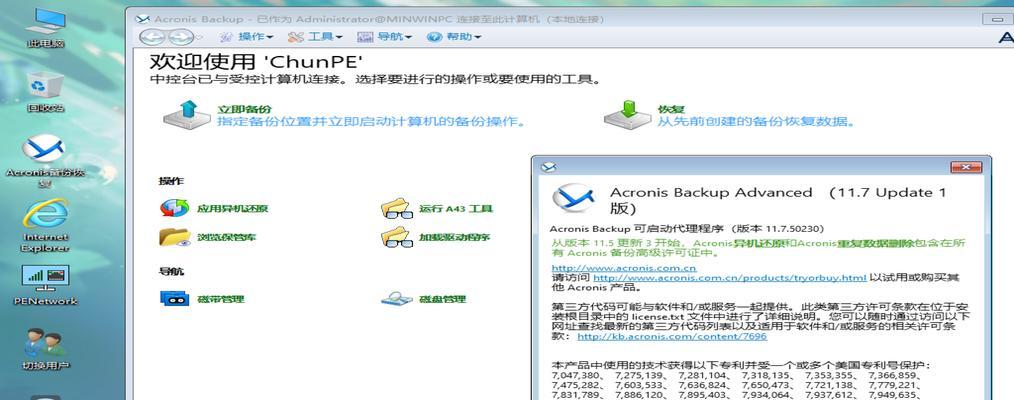Click the 磁带管理 tape icon
This screenshot has height=400, width=1014.
(175, 299)
